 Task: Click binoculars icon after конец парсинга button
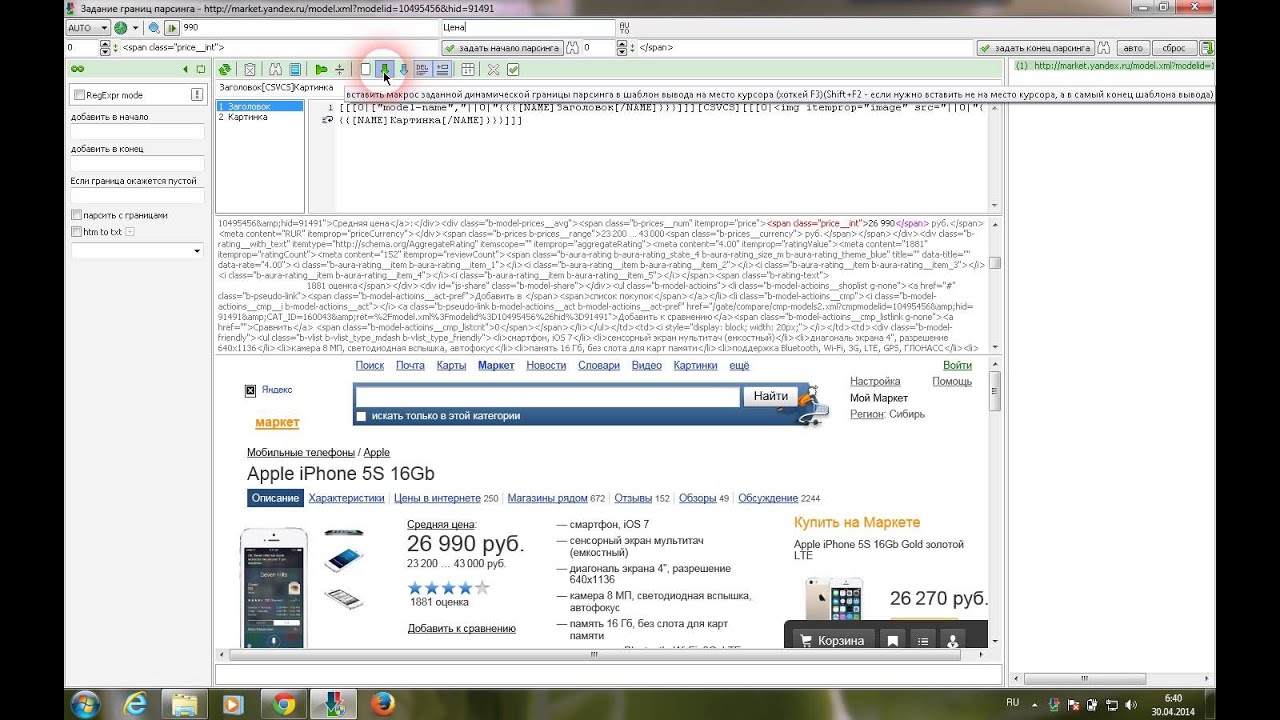(1104, 47)
